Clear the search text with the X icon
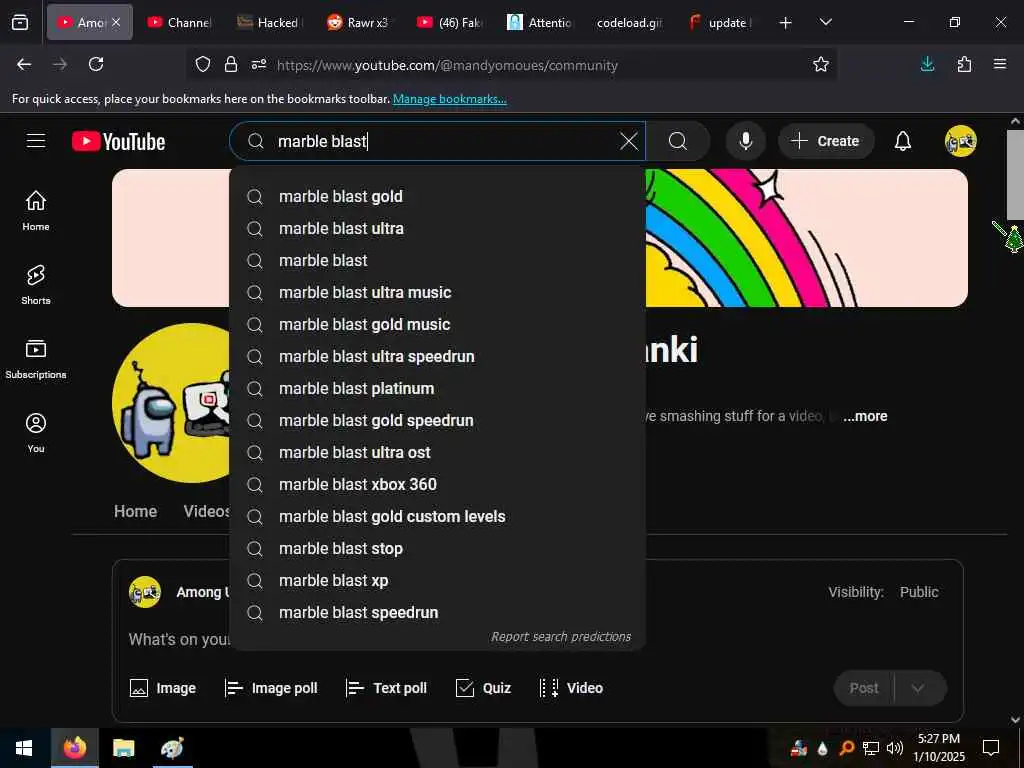The image size is (1024, 768). [628, 141]
